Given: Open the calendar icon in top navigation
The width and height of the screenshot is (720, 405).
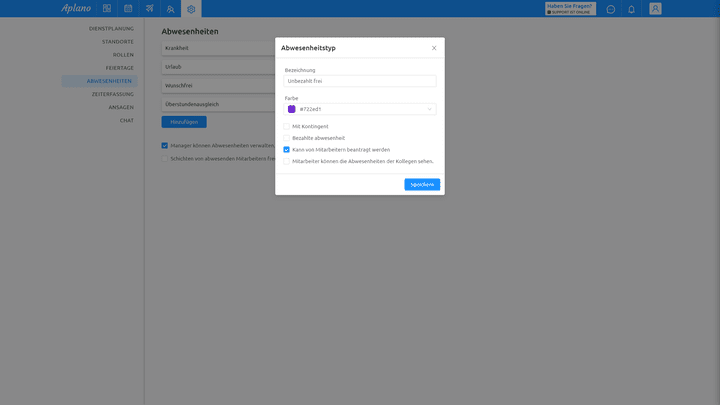Looking at the screenshot, I should coord(128,9).
